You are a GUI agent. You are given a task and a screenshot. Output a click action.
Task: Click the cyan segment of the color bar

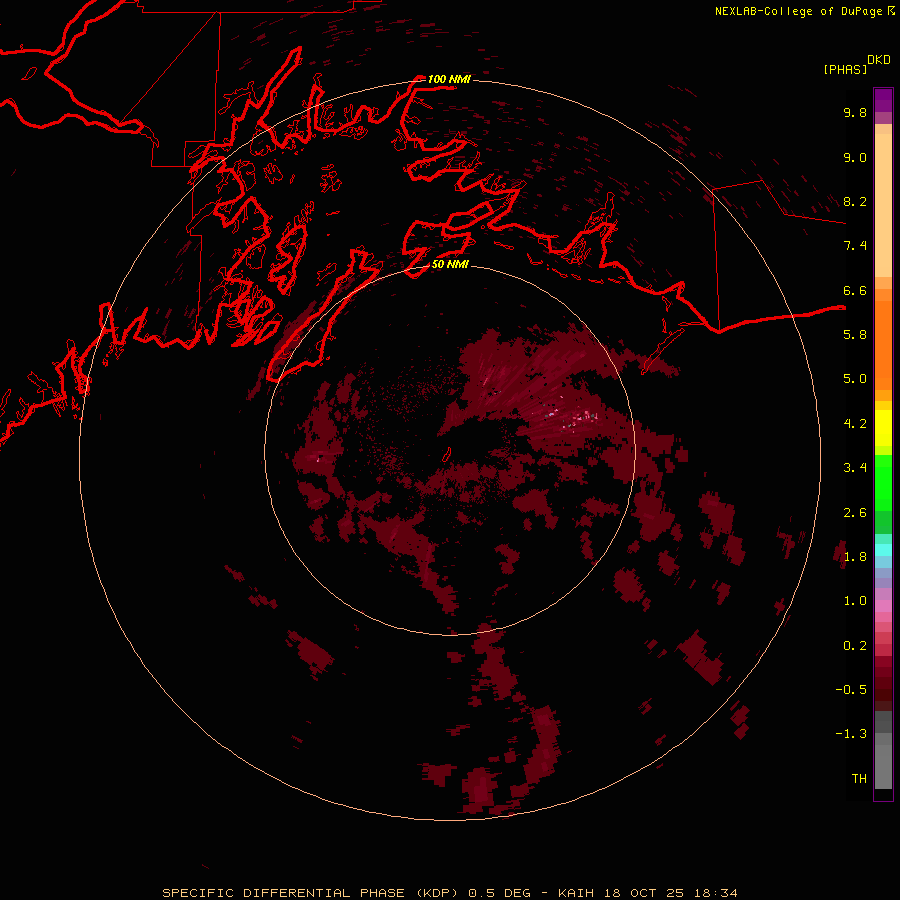point(883,550)
